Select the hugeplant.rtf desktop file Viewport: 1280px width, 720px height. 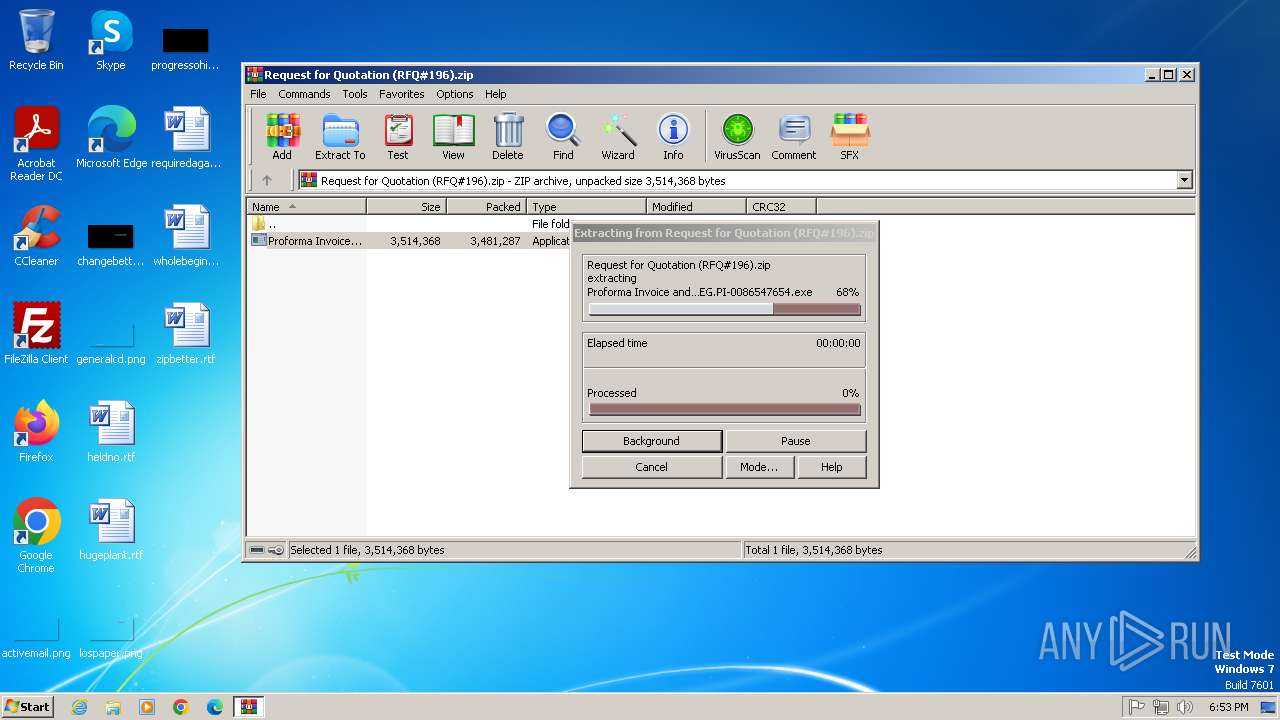pos(111,530)
